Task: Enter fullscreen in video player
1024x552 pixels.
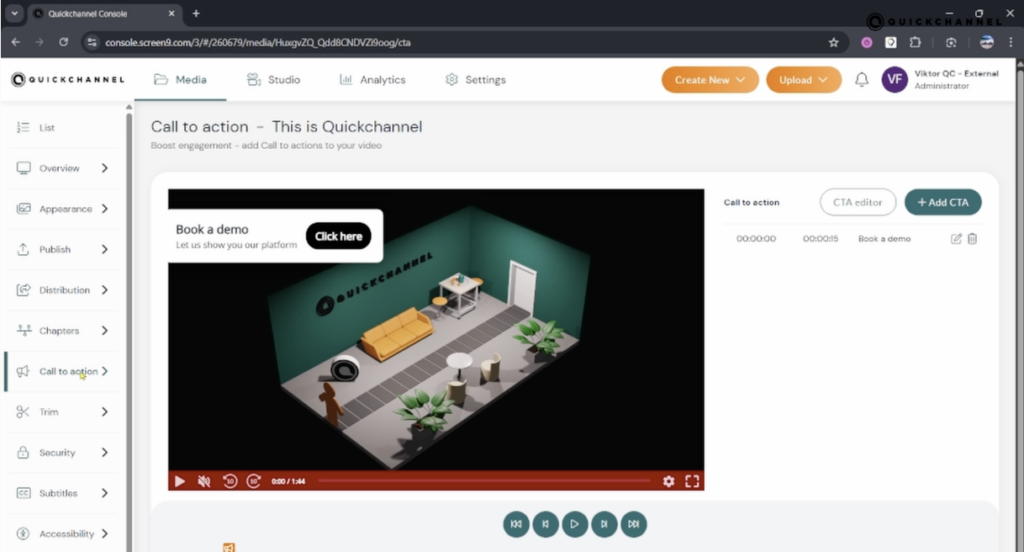Action: [x=692, y=481]
